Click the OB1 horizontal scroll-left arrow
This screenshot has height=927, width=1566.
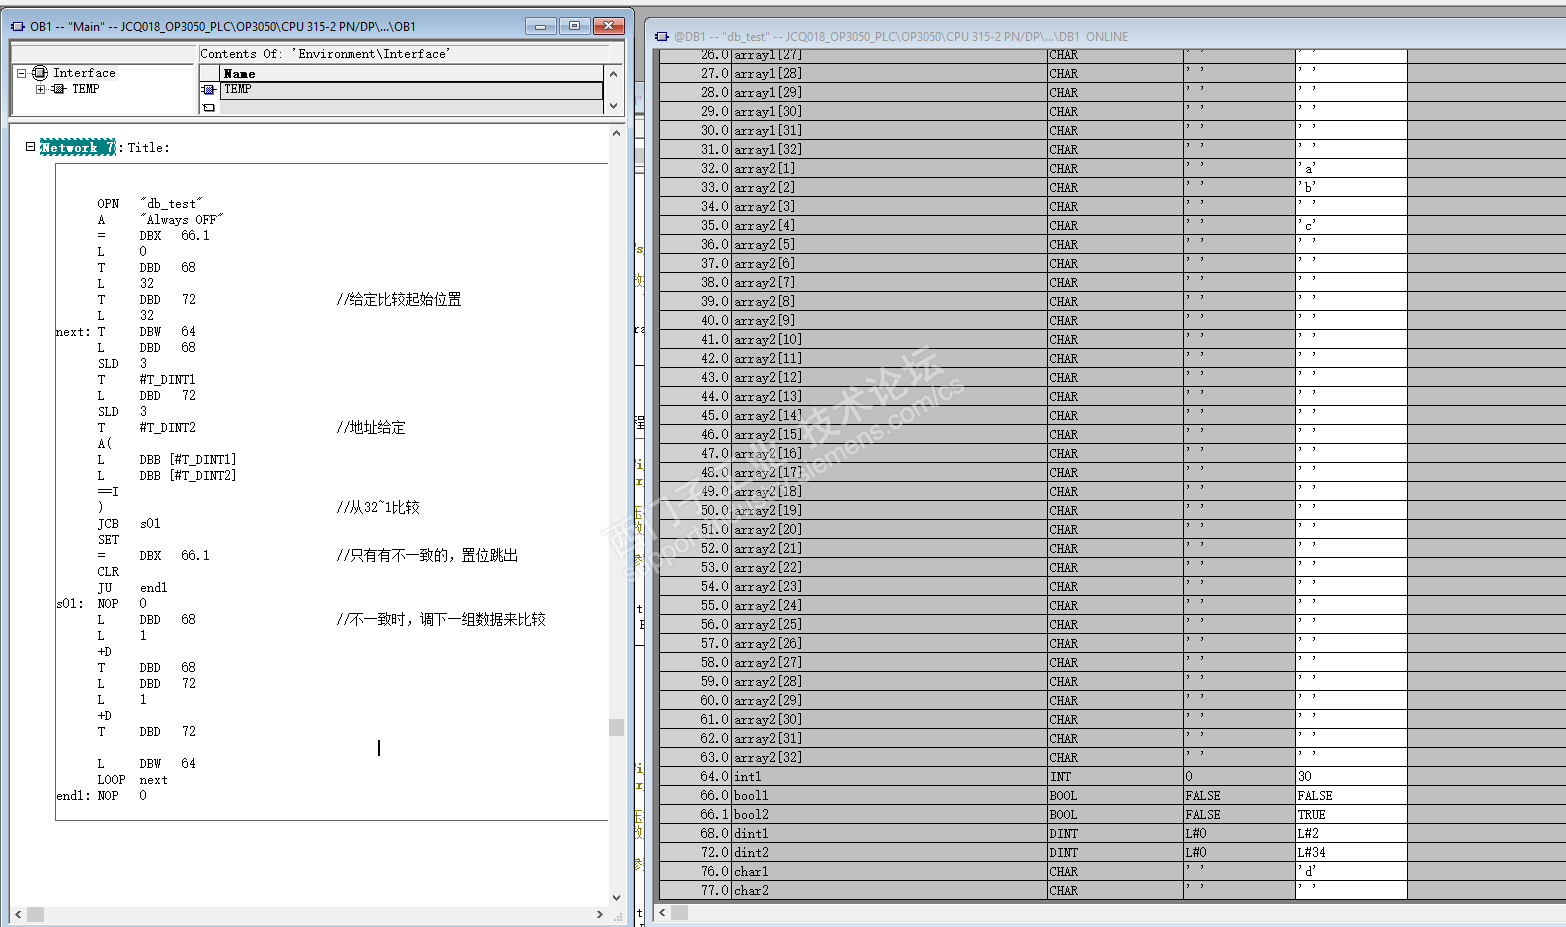coord(18,914)
